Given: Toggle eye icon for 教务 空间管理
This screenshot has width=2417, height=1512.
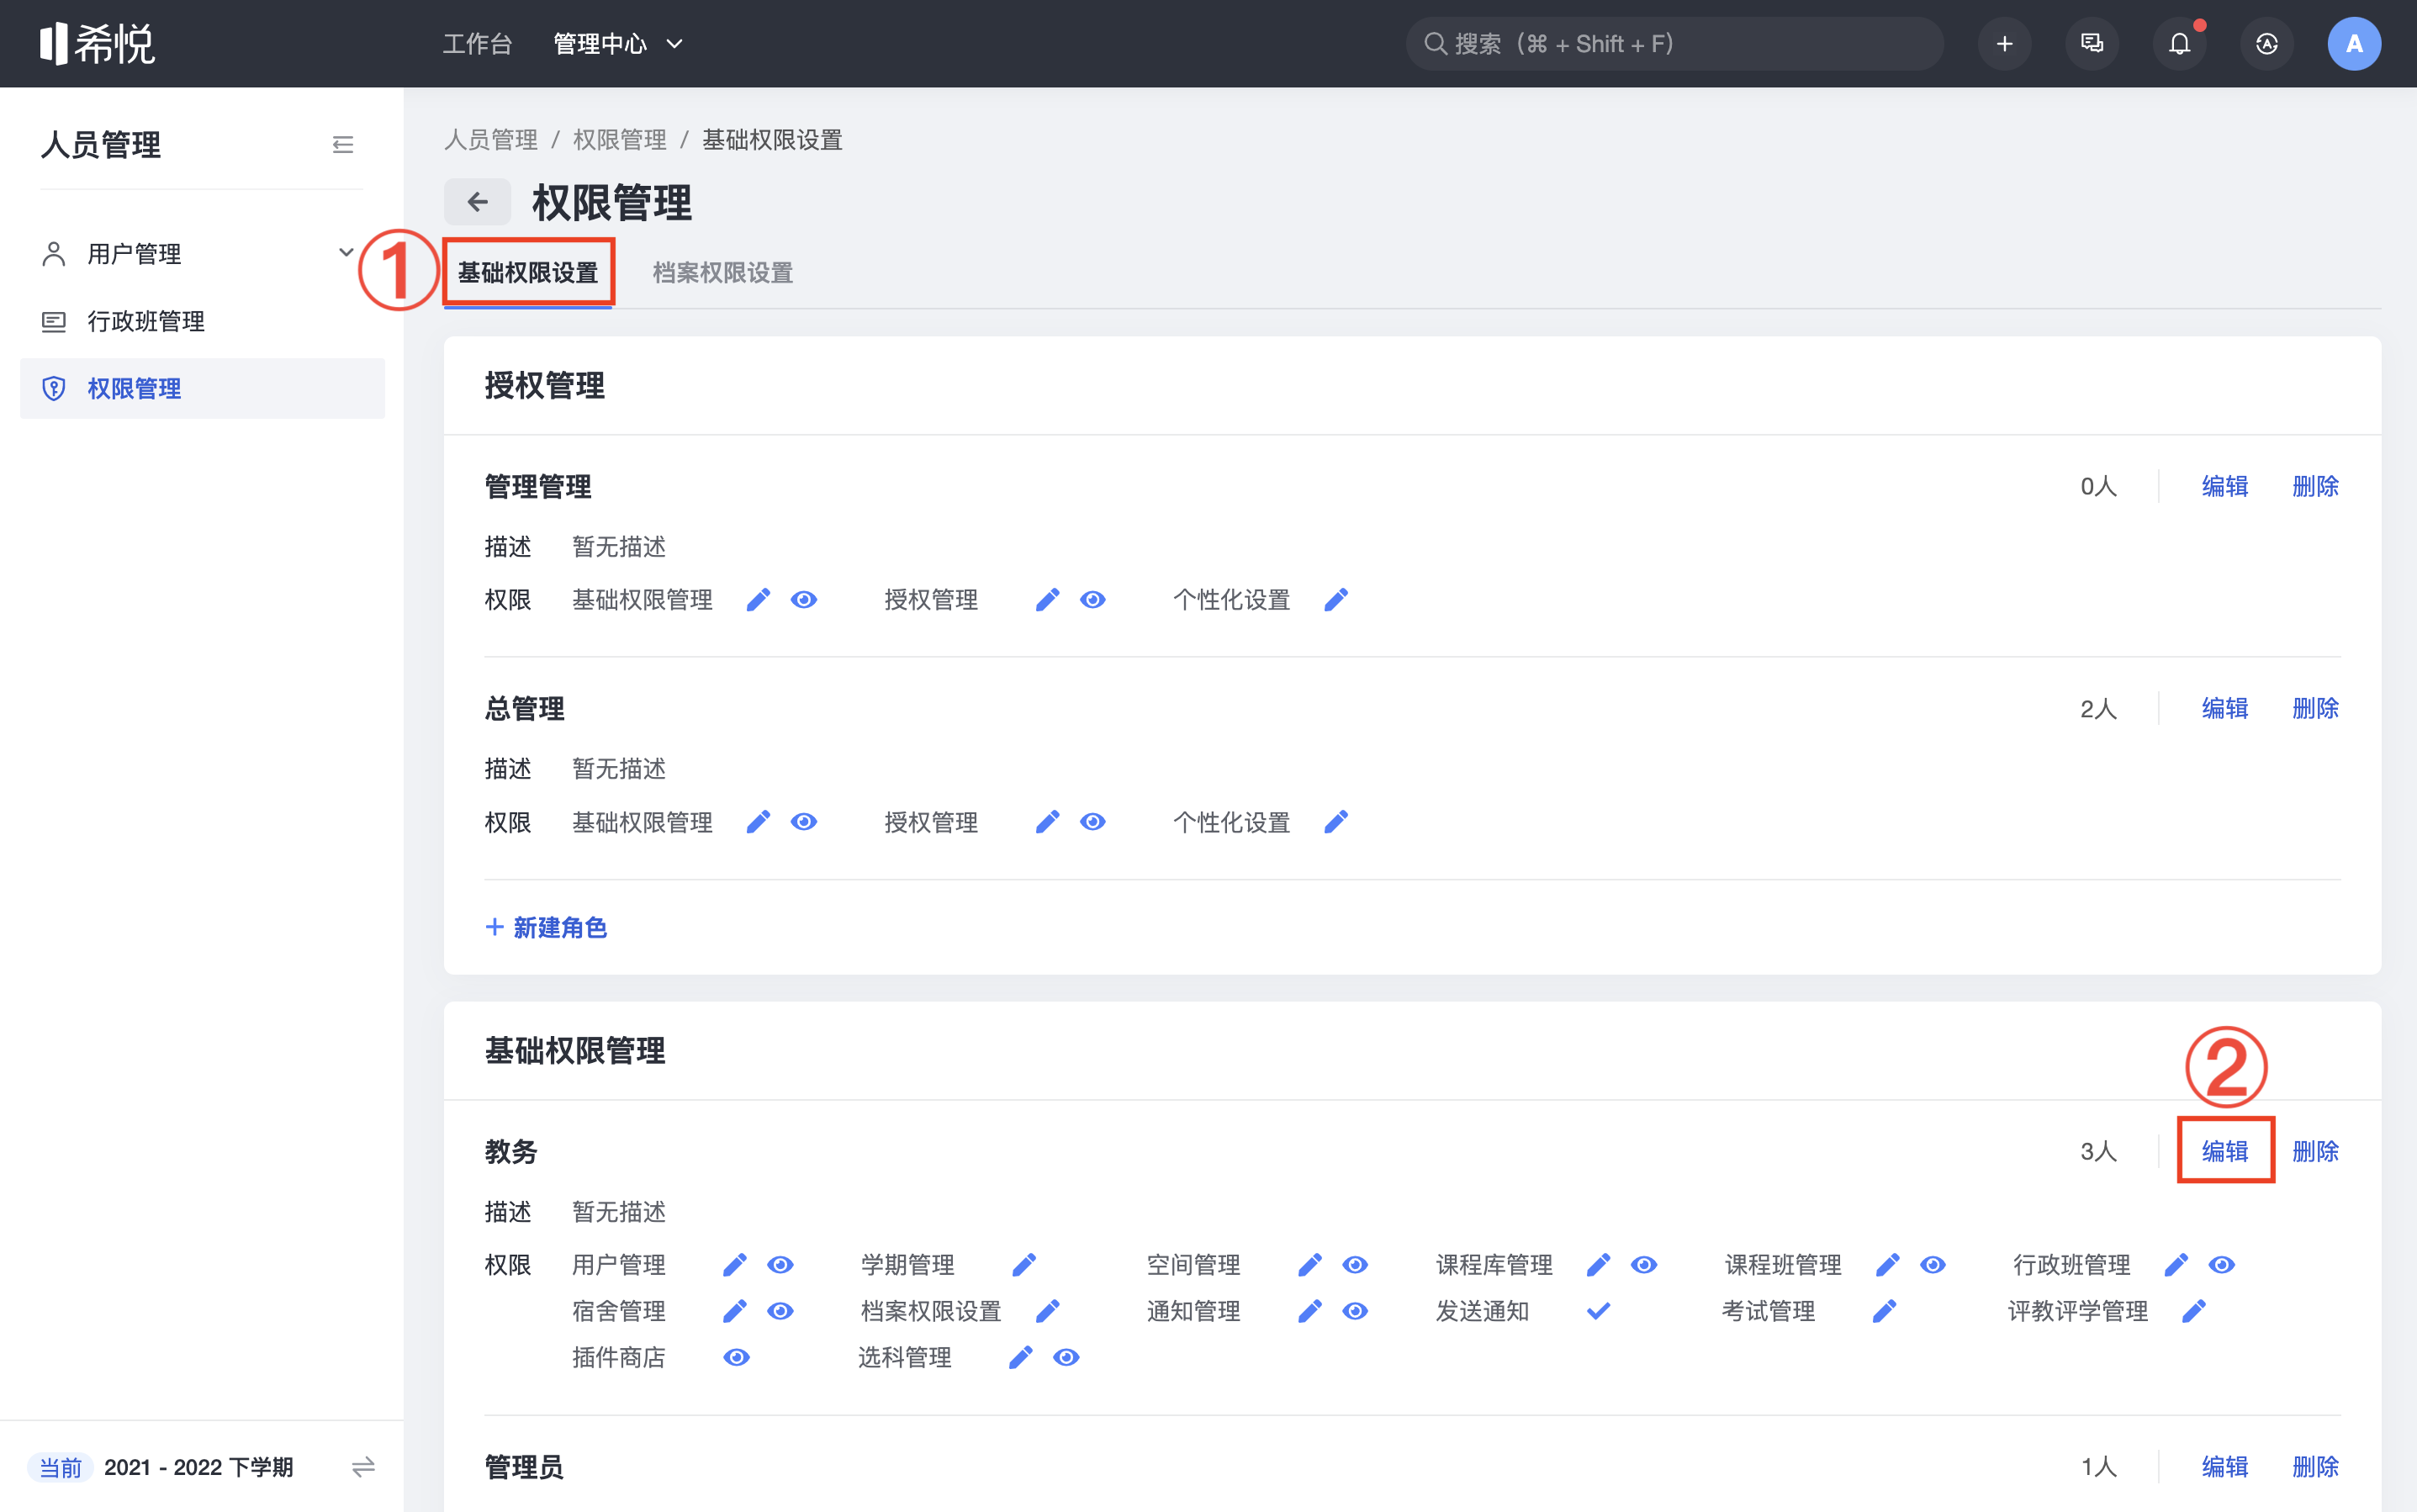Looking at the screenshot, I should tap(1355, 1264).
